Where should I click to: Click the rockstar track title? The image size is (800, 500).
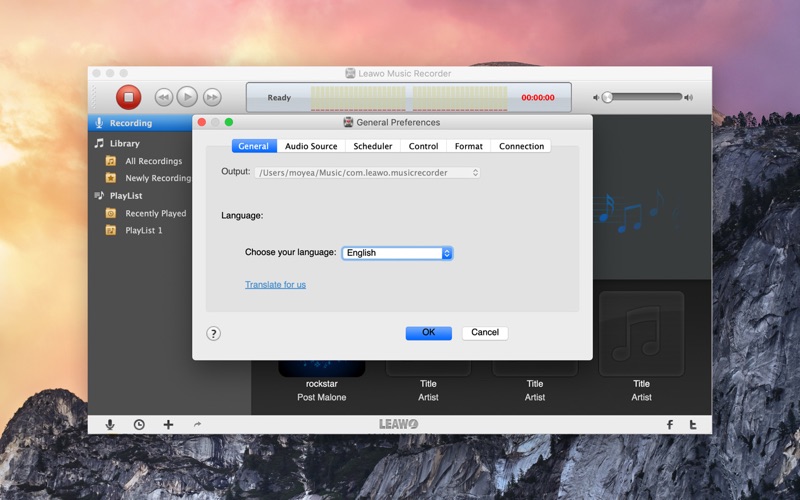pyautogui.click(x=321, y=384)
